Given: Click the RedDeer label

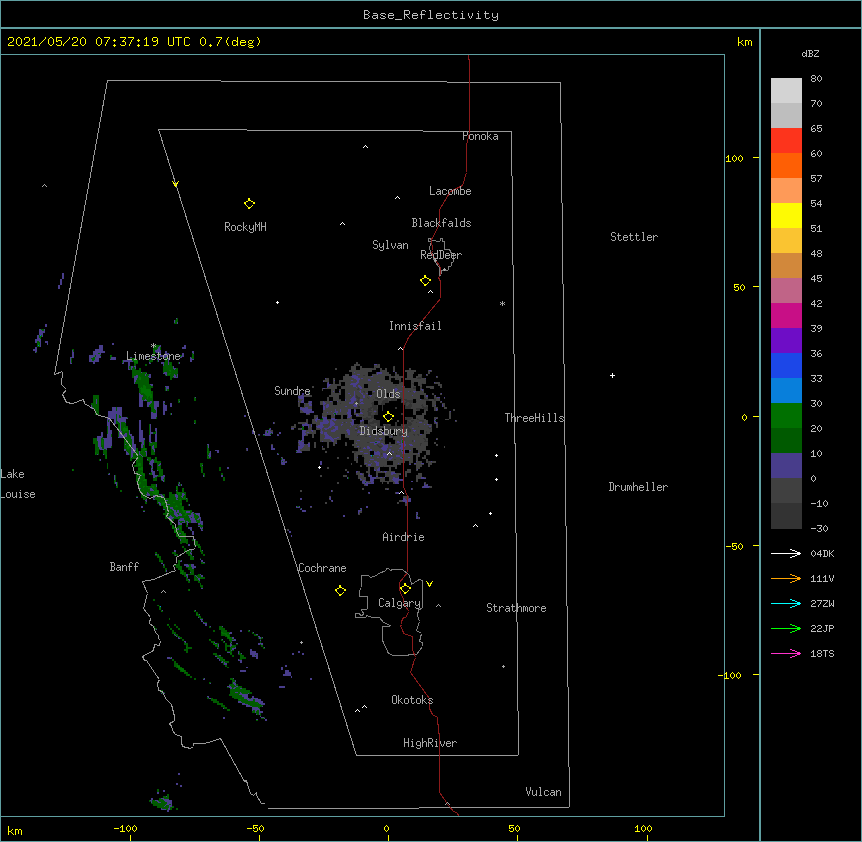Looking at the screenshot, I should (441, 255).
